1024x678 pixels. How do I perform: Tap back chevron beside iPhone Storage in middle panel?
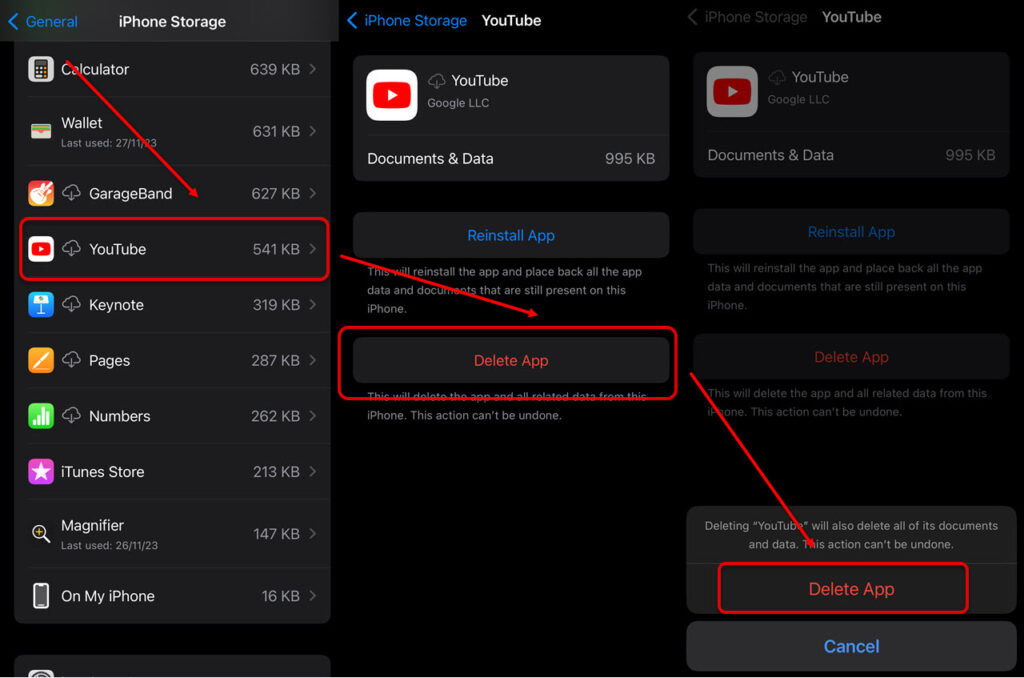[x=352, y=20]
